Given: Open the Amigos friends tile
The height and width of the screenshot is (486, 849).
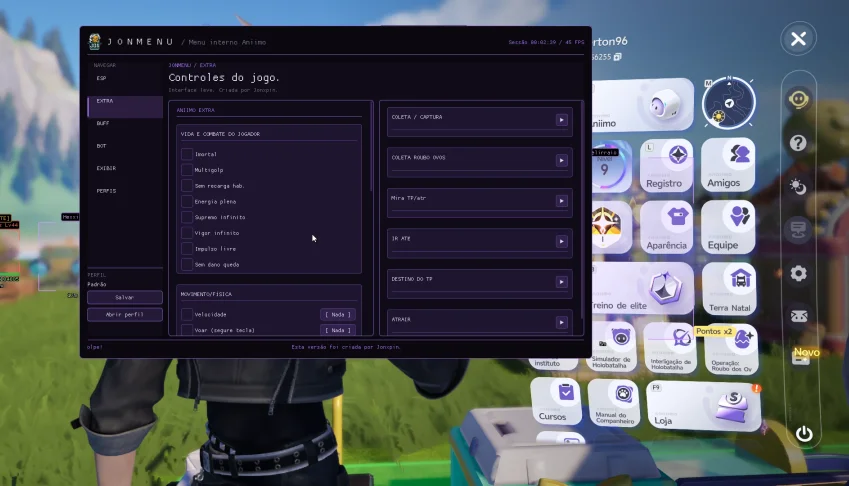Looking at the screenshot, I should click(x=728, y=165).
